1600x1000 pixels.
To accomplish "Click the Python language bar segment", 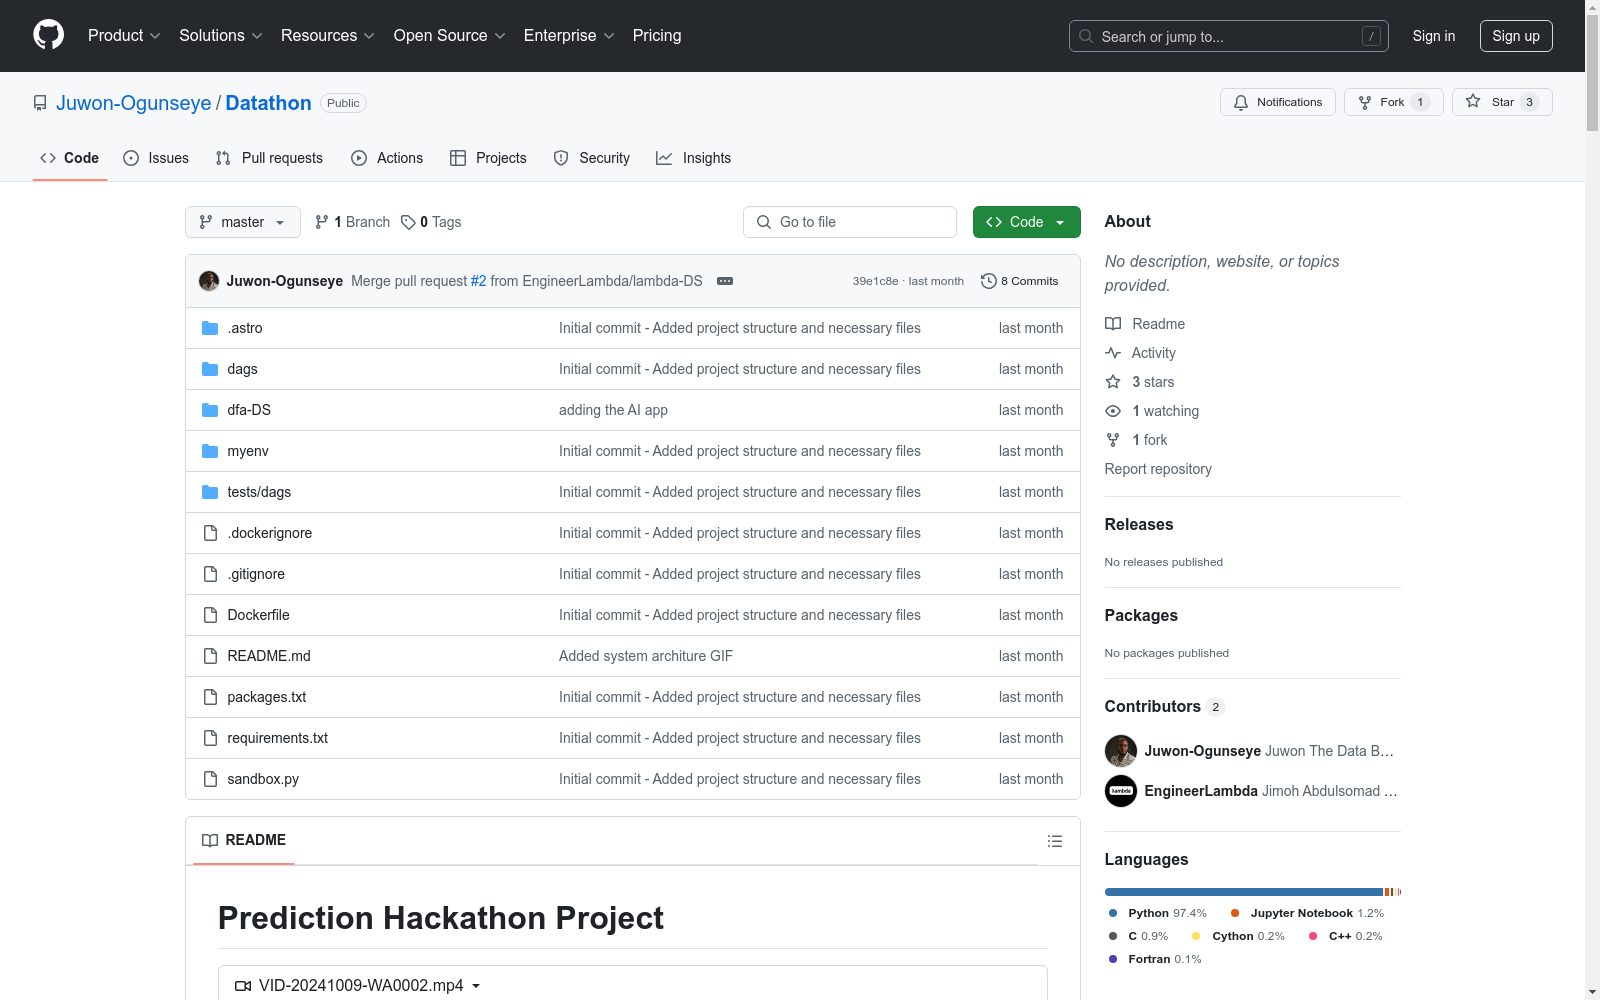I will [1243, 892].
